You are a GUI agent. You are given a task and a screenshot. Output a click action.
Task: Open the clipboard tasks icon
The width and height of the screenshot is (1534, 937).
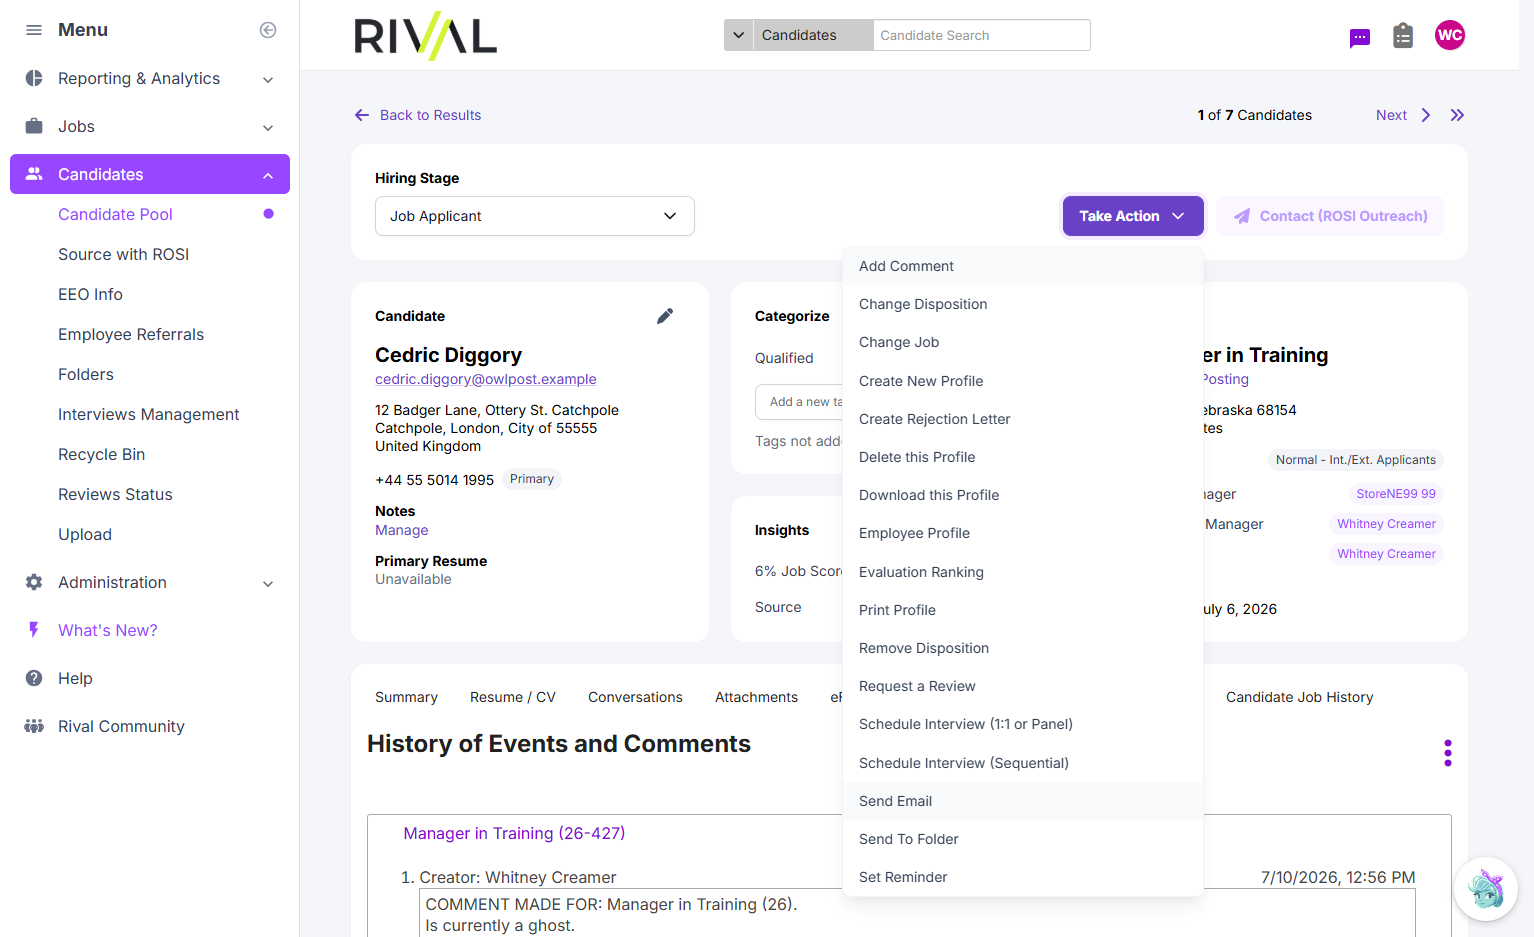pos(1403,36)
